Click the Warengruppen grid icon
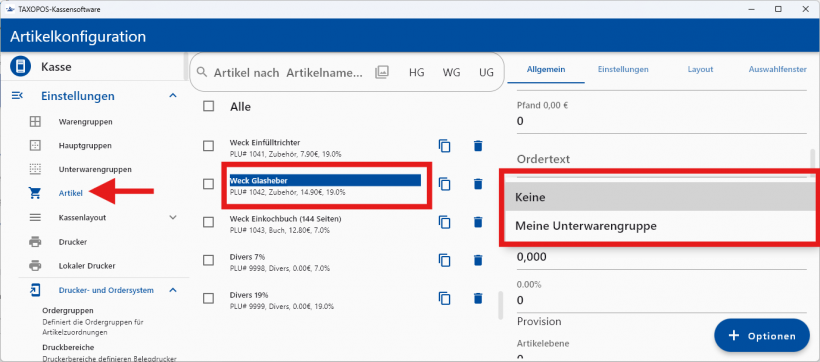 pyautogui.click(x=35, y=122)
